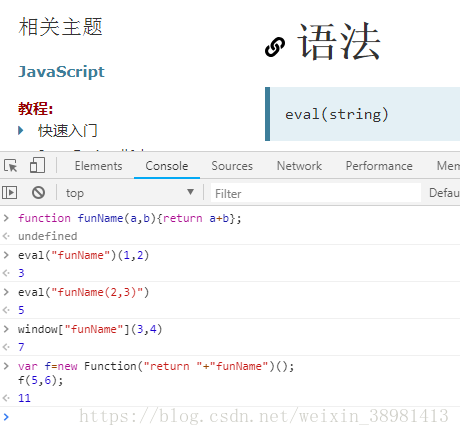This screenshot has width=460, height=436.
Task: Click the undefined console output
Action: [48, 236]
